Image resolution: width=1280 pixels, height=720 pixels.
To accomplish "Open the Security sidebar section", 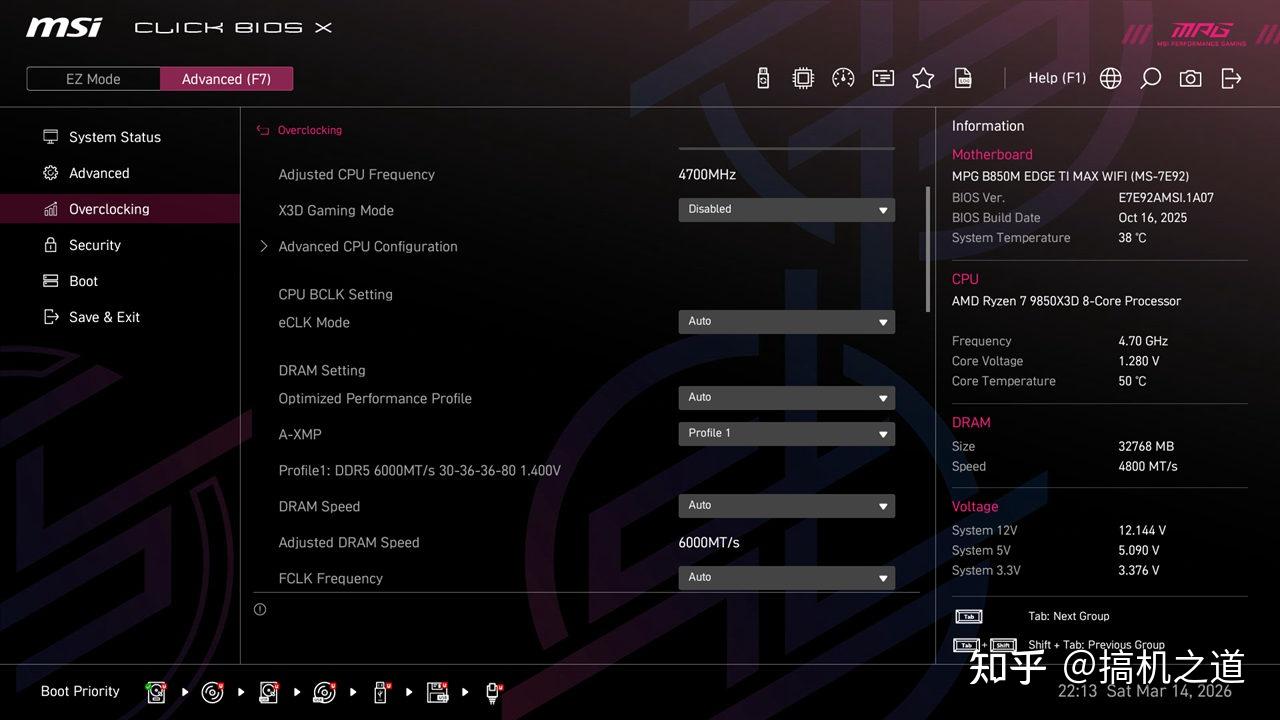I will tap(120, 245).
